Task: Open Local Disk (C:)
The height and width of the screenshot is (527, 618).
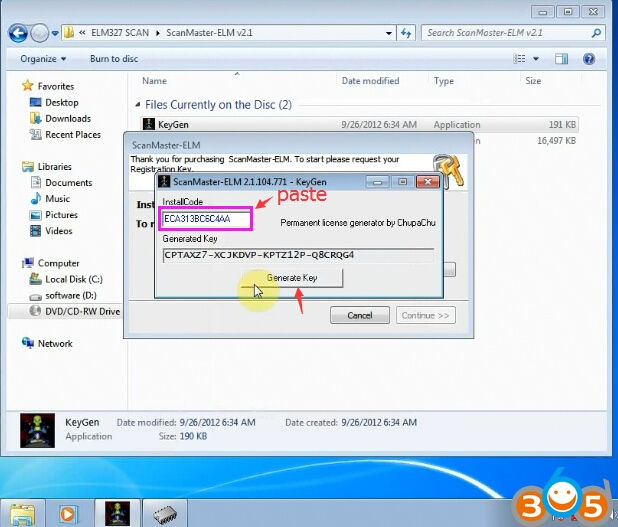Action: pyautogui.click(x=74, y=279)
